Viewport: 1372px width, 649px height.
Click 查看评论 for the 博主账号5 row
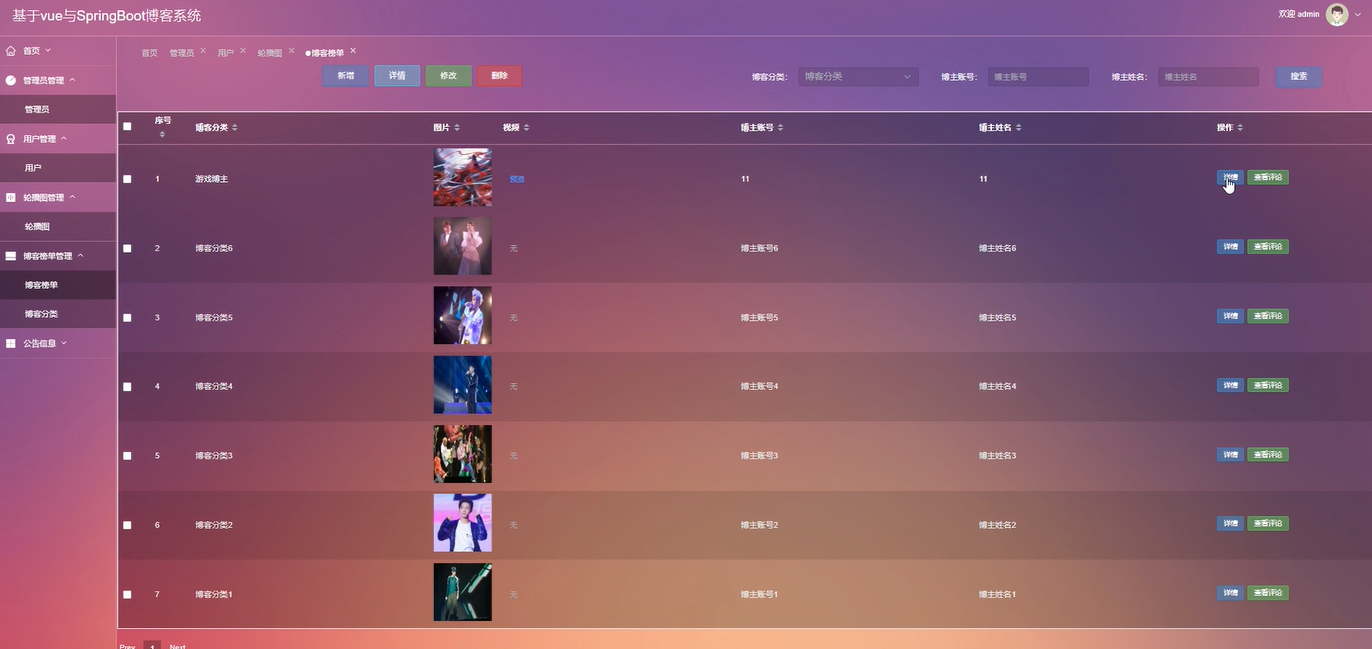(x=1268, y=316)
